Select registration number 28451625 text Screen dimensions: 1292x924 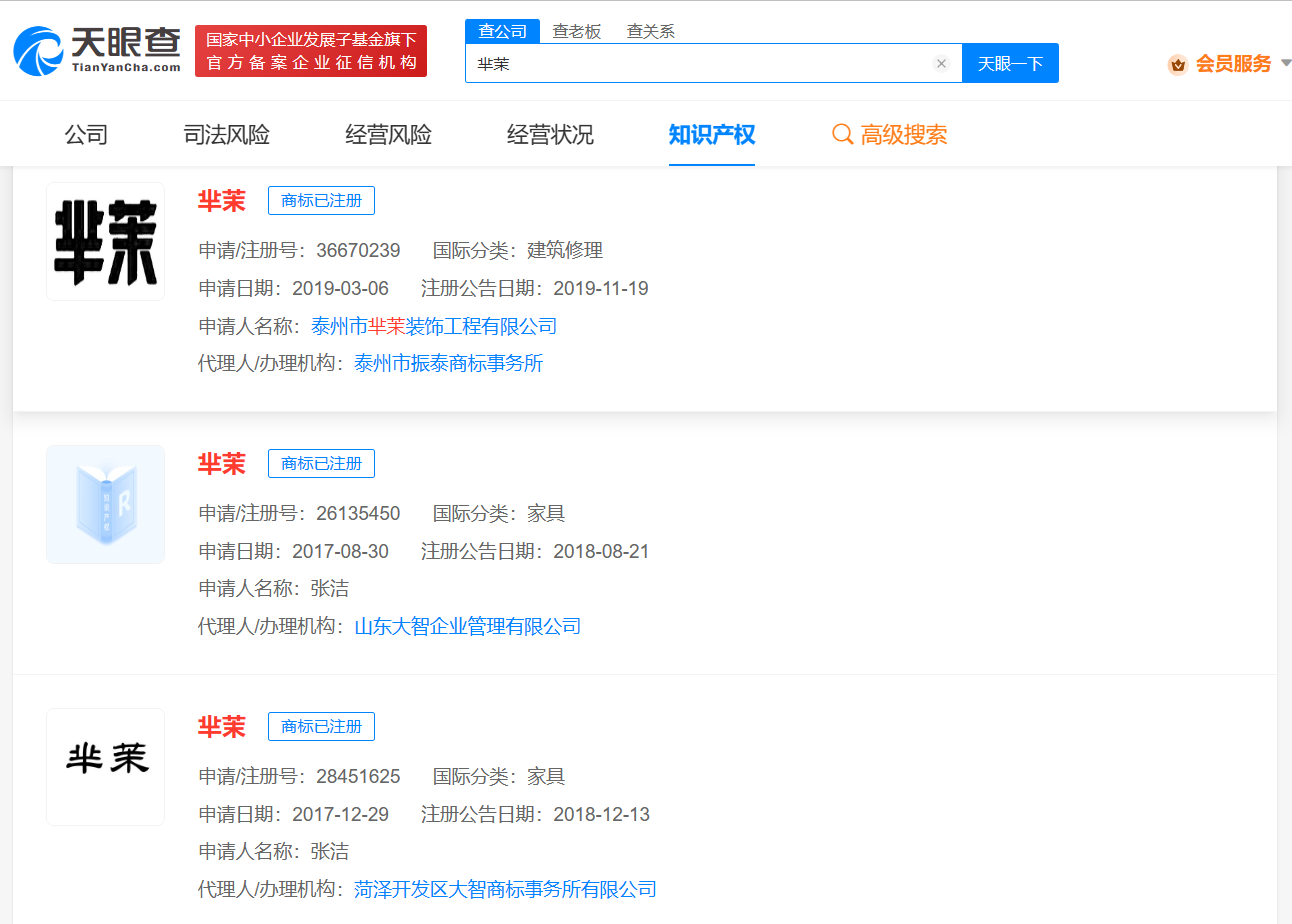(358, 776)
